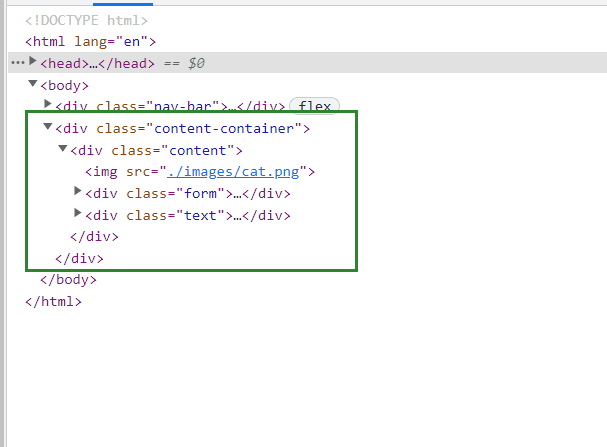
Task: Select the div class="content" node
Action: pyautogui.click(x=156, y=151)
